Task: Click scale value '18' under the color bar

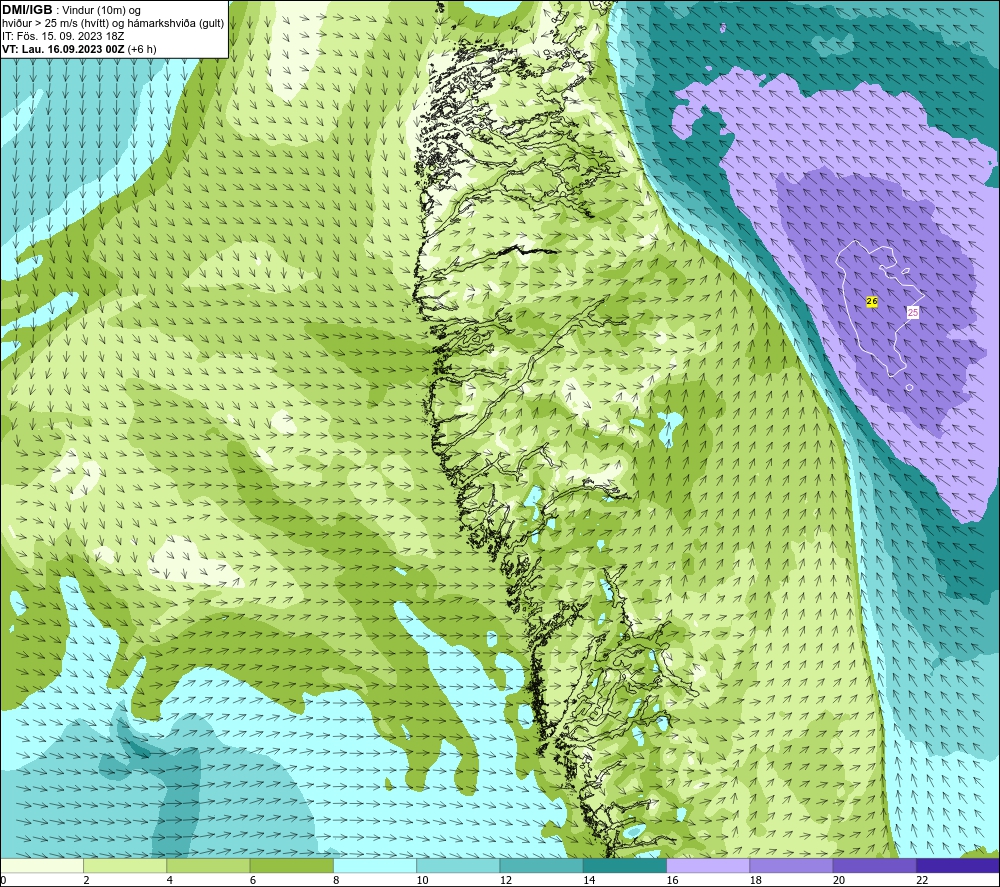Action: coord(755,880)
